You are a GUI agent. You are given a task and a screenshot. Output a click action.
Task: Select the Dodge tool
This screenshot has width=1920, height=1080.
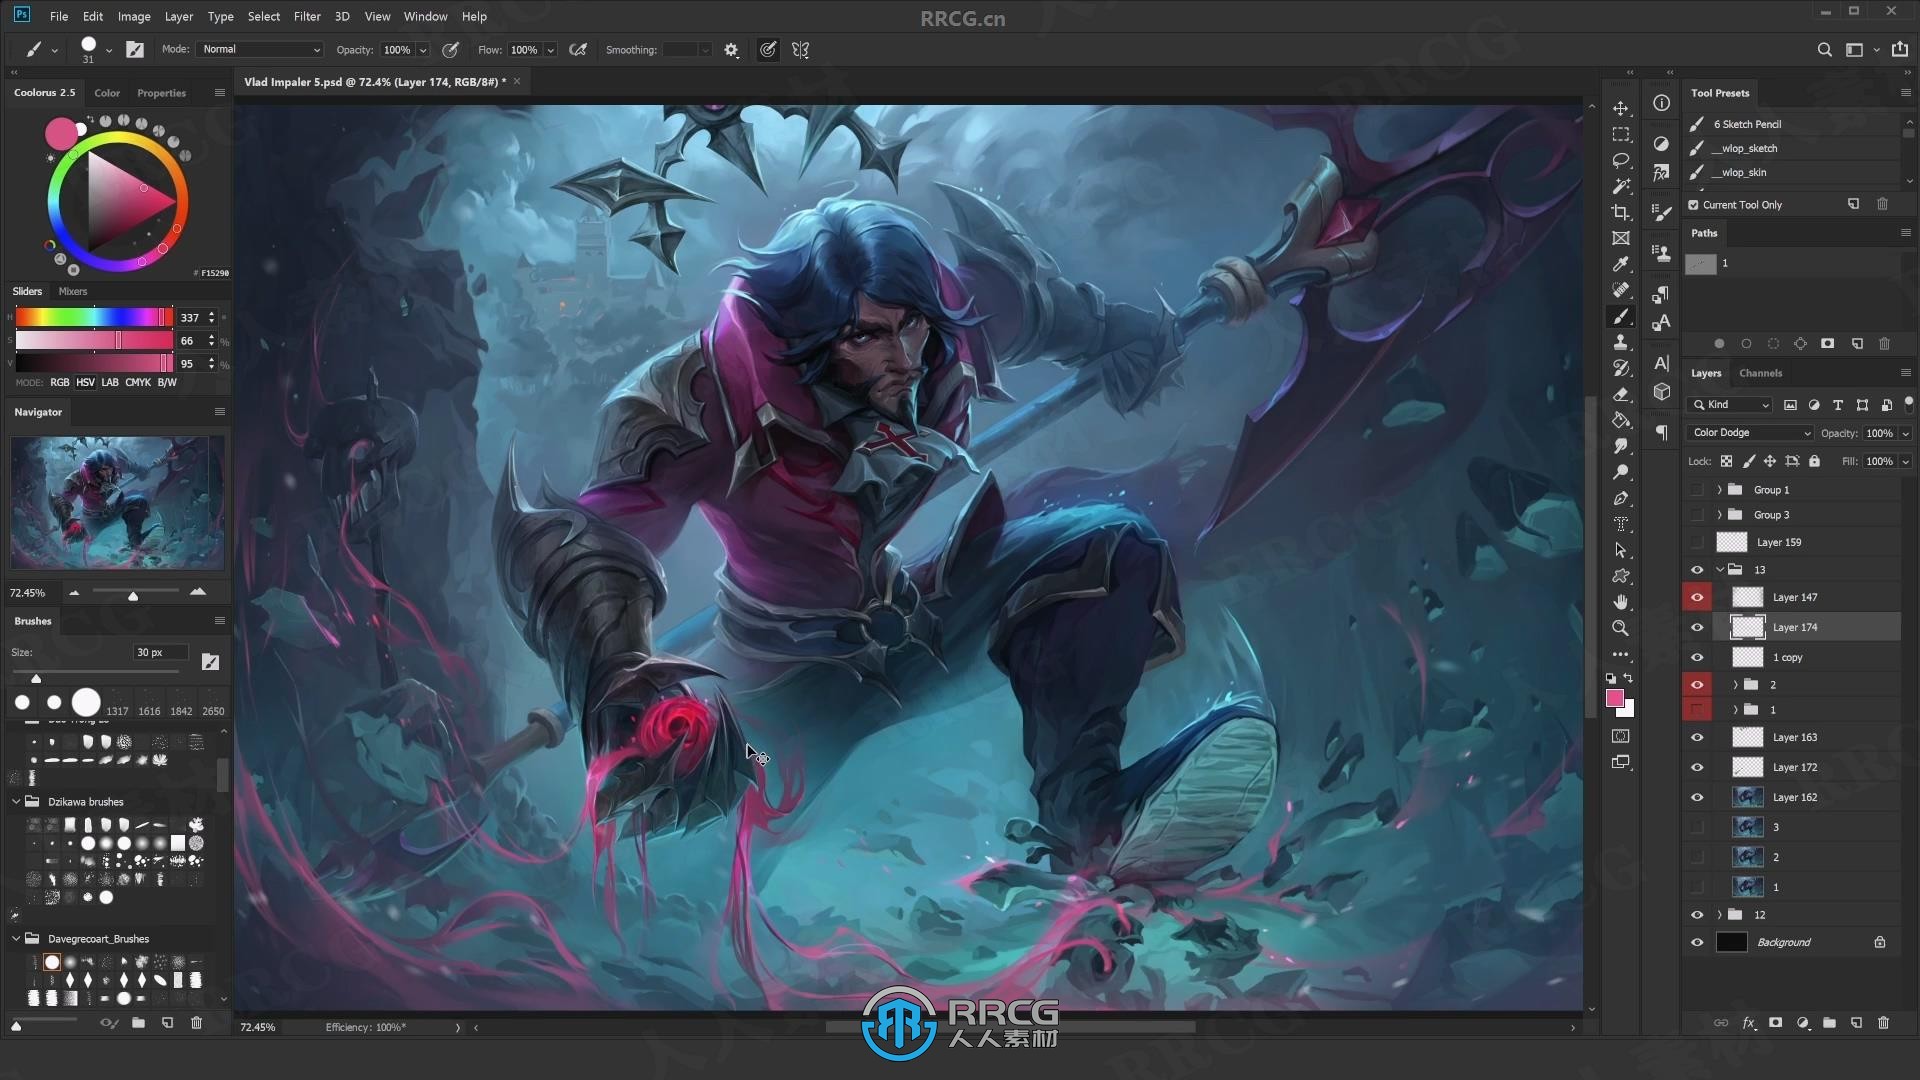(1621, 472)
